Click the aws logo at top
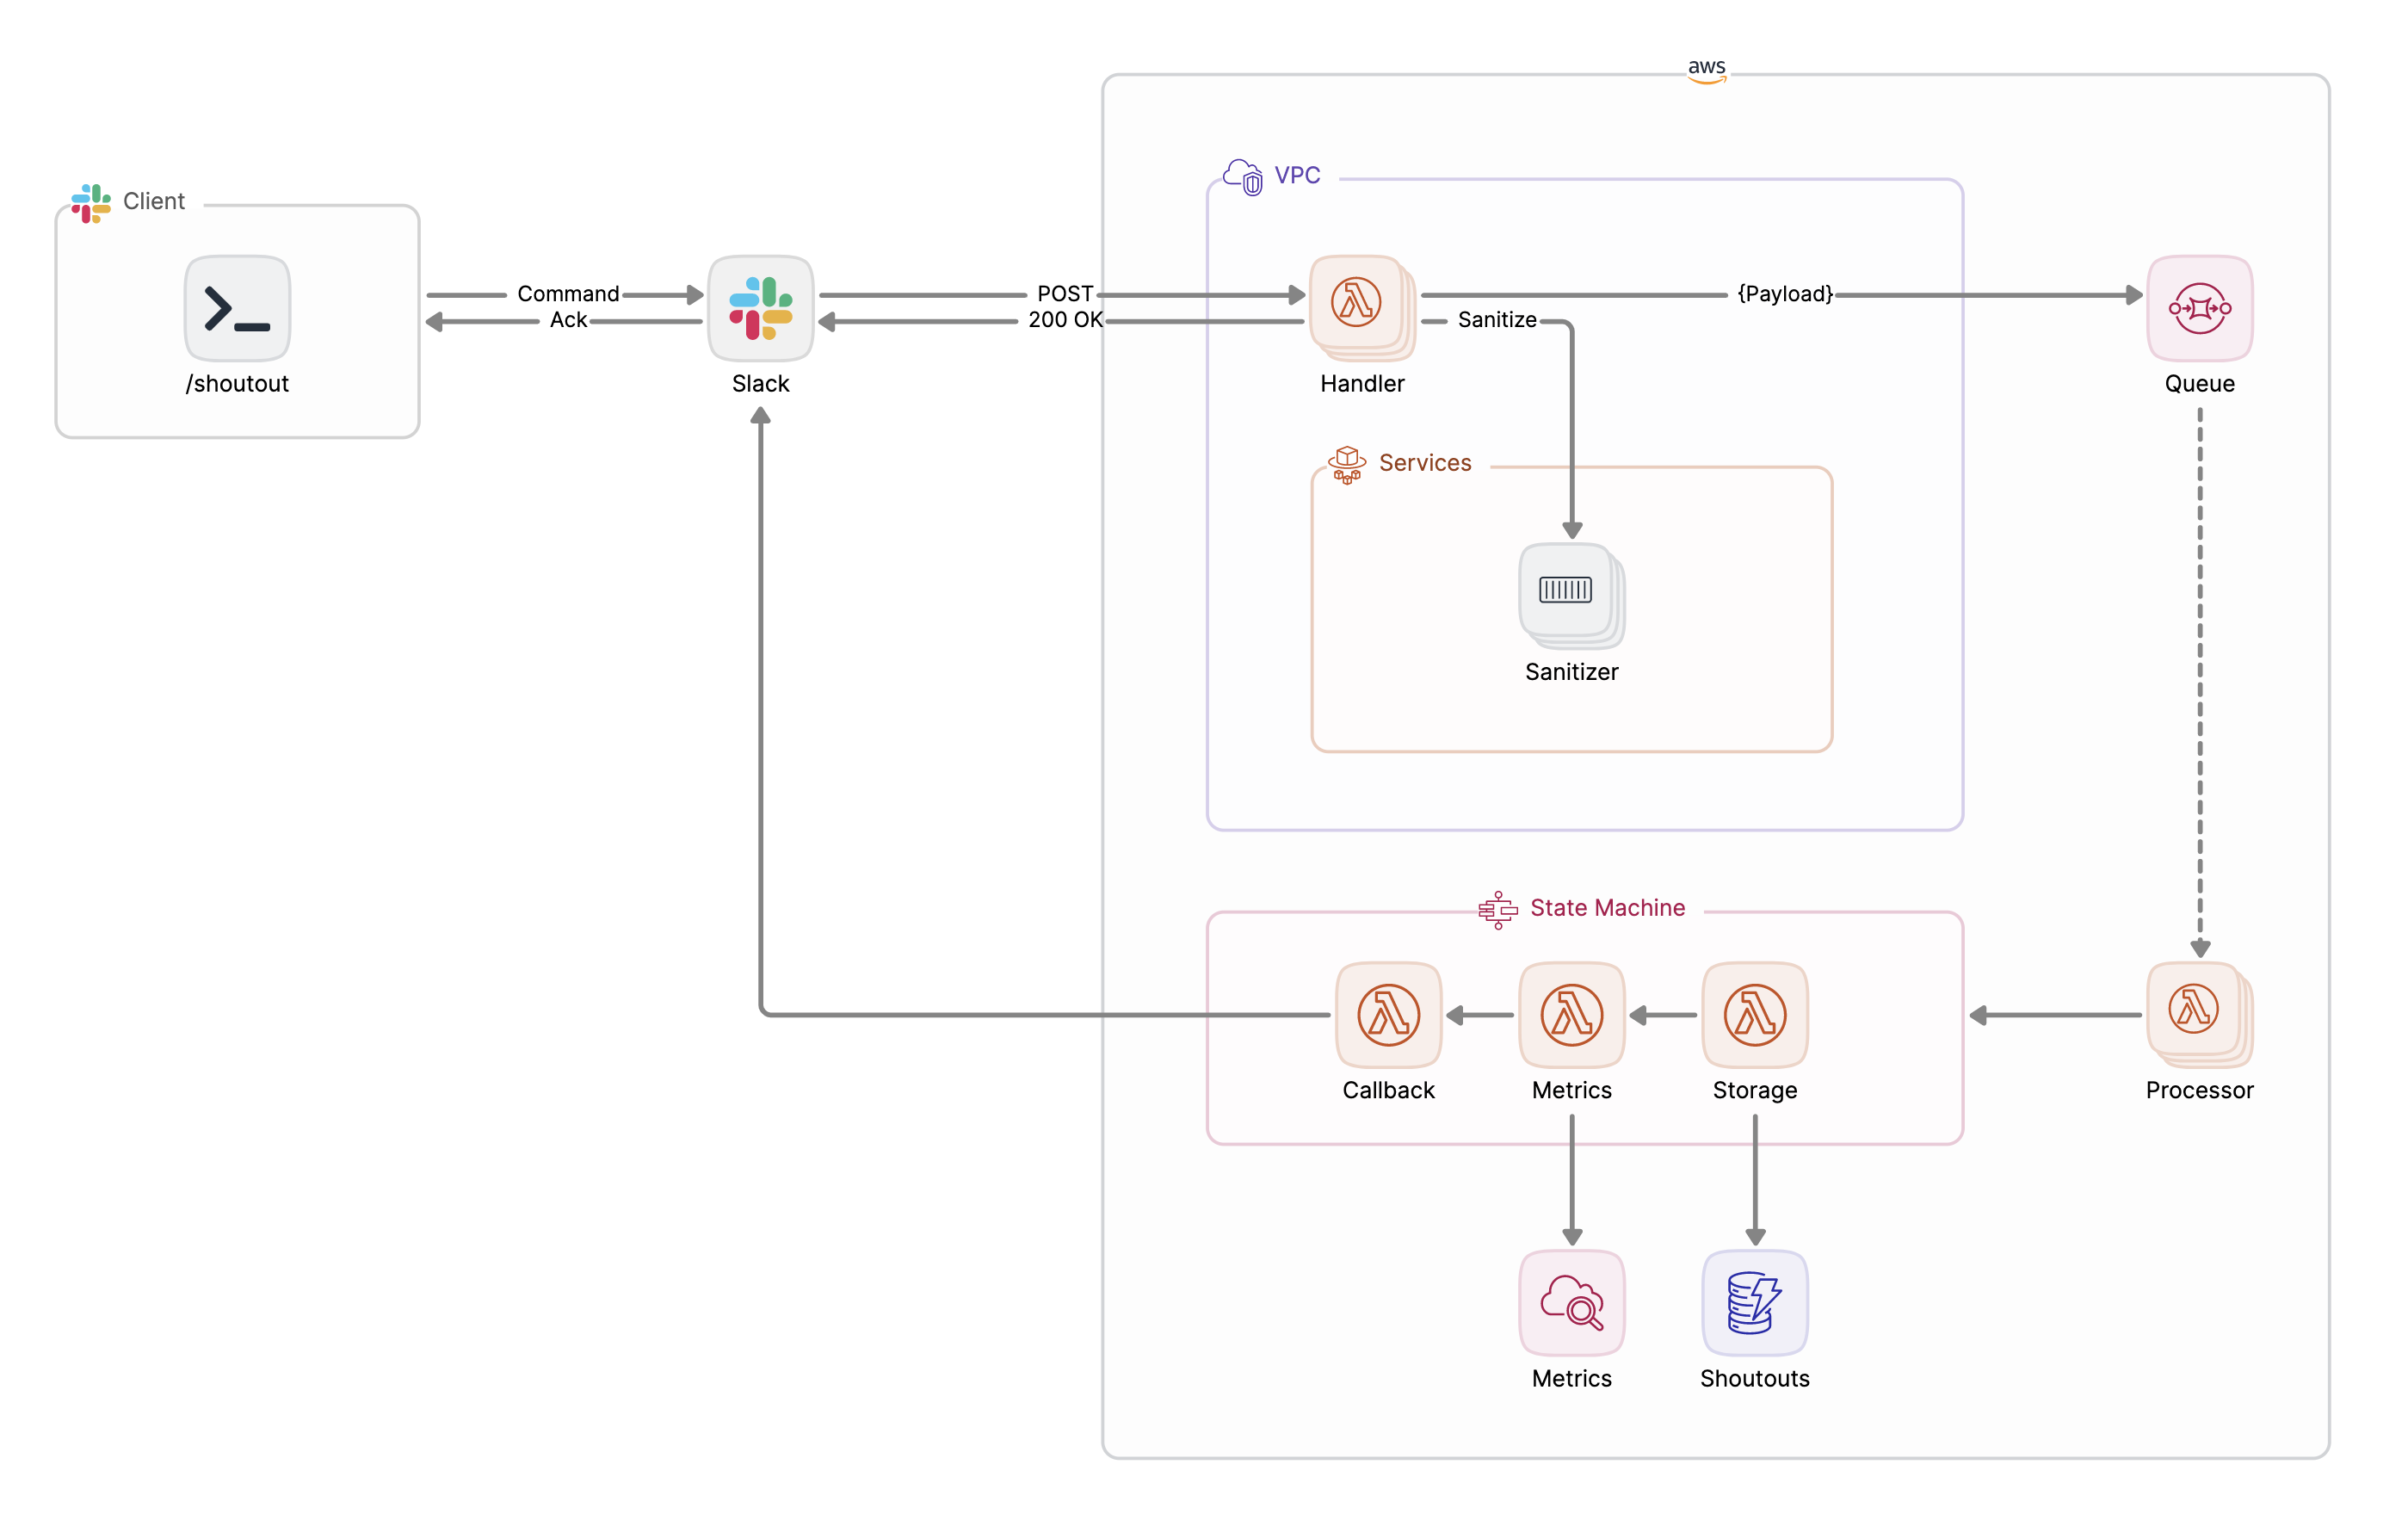Viewport: 2408px width, 1520px height. (x=1706, y=70)
